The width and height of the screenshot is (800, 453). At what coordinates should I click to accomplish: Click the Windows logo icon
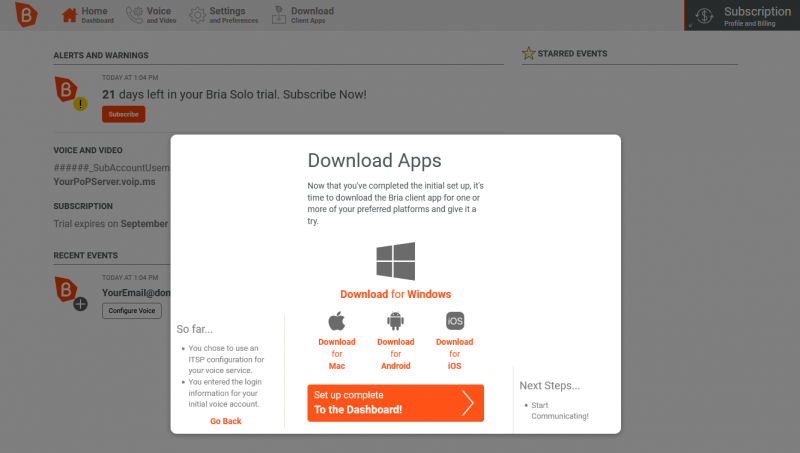point(395,261)
